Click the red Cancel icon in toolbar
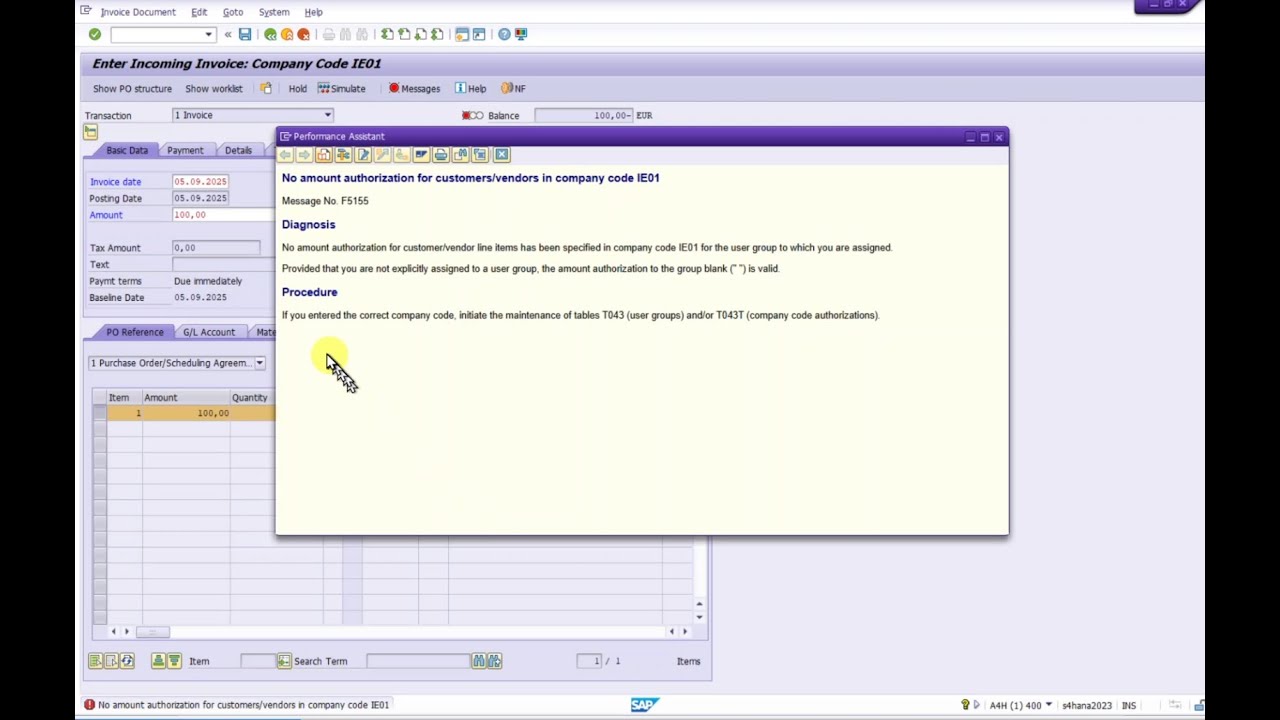Image resolution: width=1280 pixels, height=720 pixels. (304, 34)
